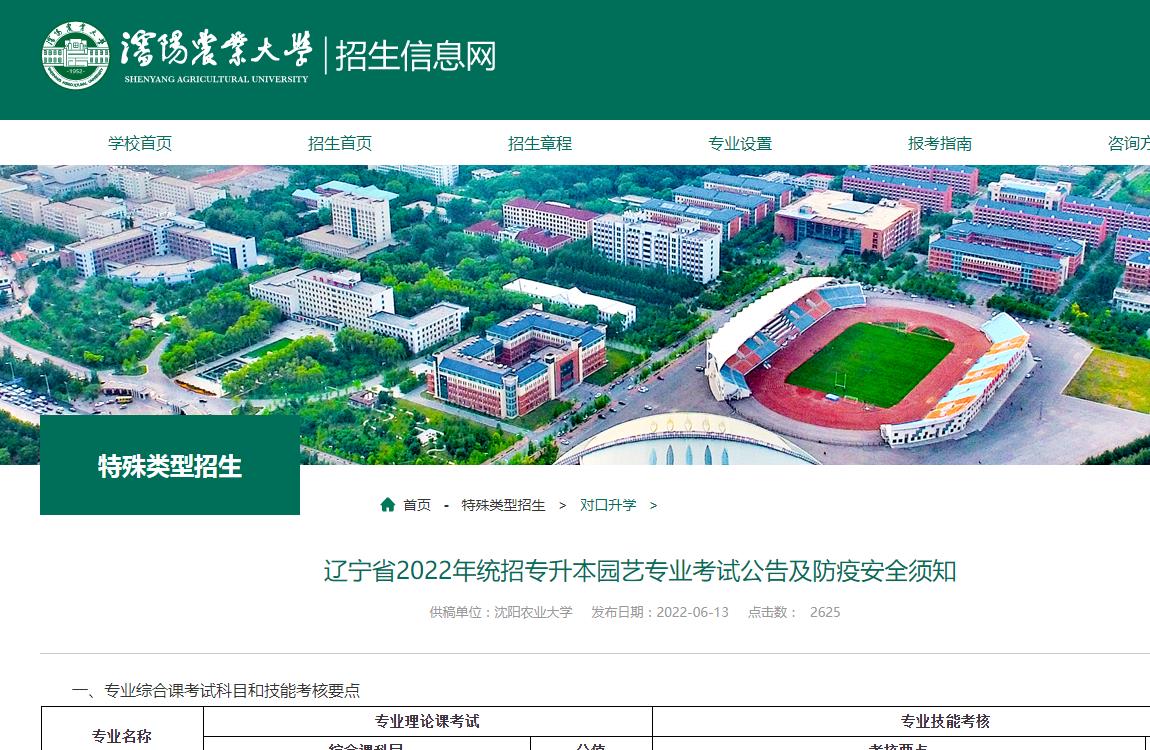Select the click count value 2625
This screenshot has height=750, width=1150.
(x=825, y=612)
